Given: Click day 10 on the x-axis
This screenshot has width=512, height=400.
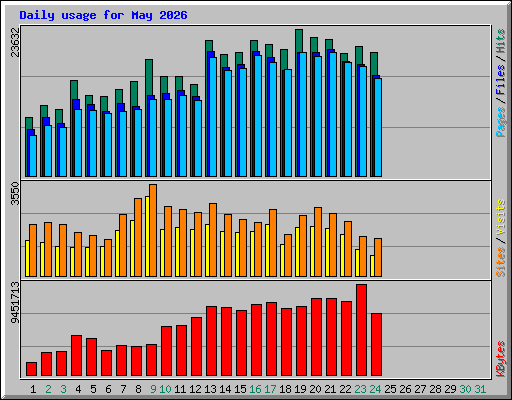Looking at the screenshot, I should pos(165,389).
